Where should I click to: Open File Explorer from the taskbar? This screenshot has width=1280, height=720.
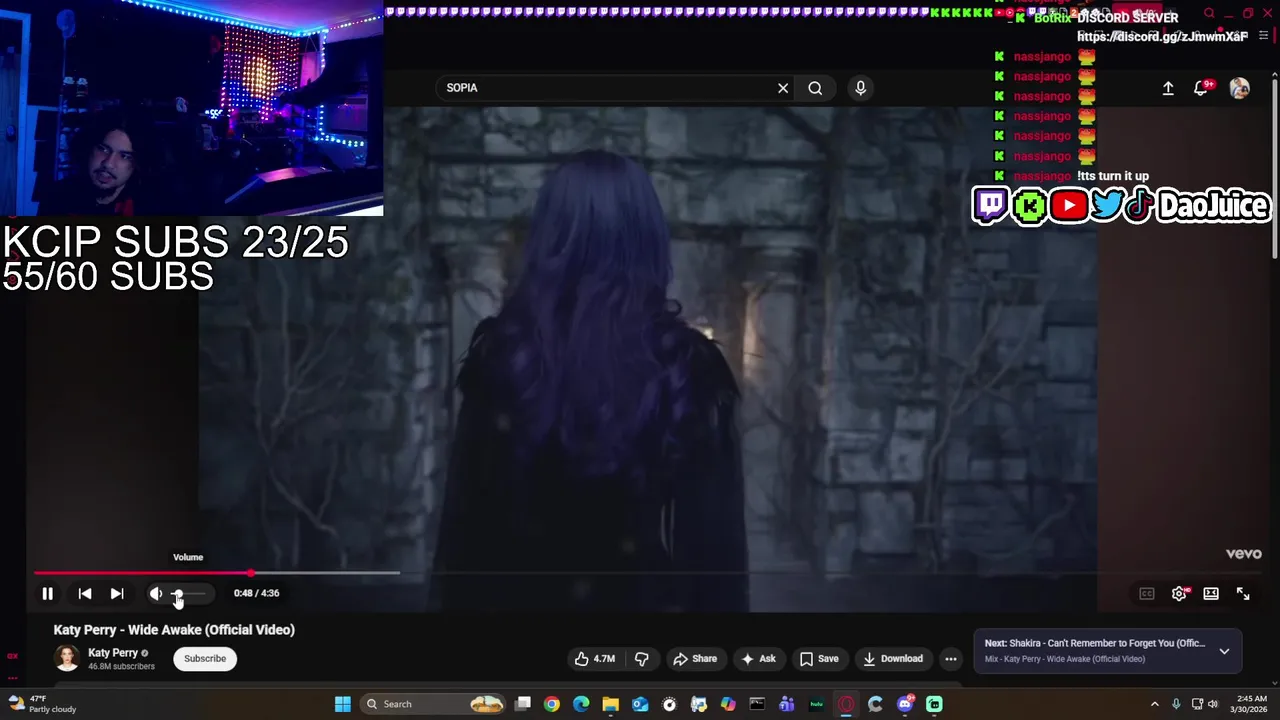610,704
